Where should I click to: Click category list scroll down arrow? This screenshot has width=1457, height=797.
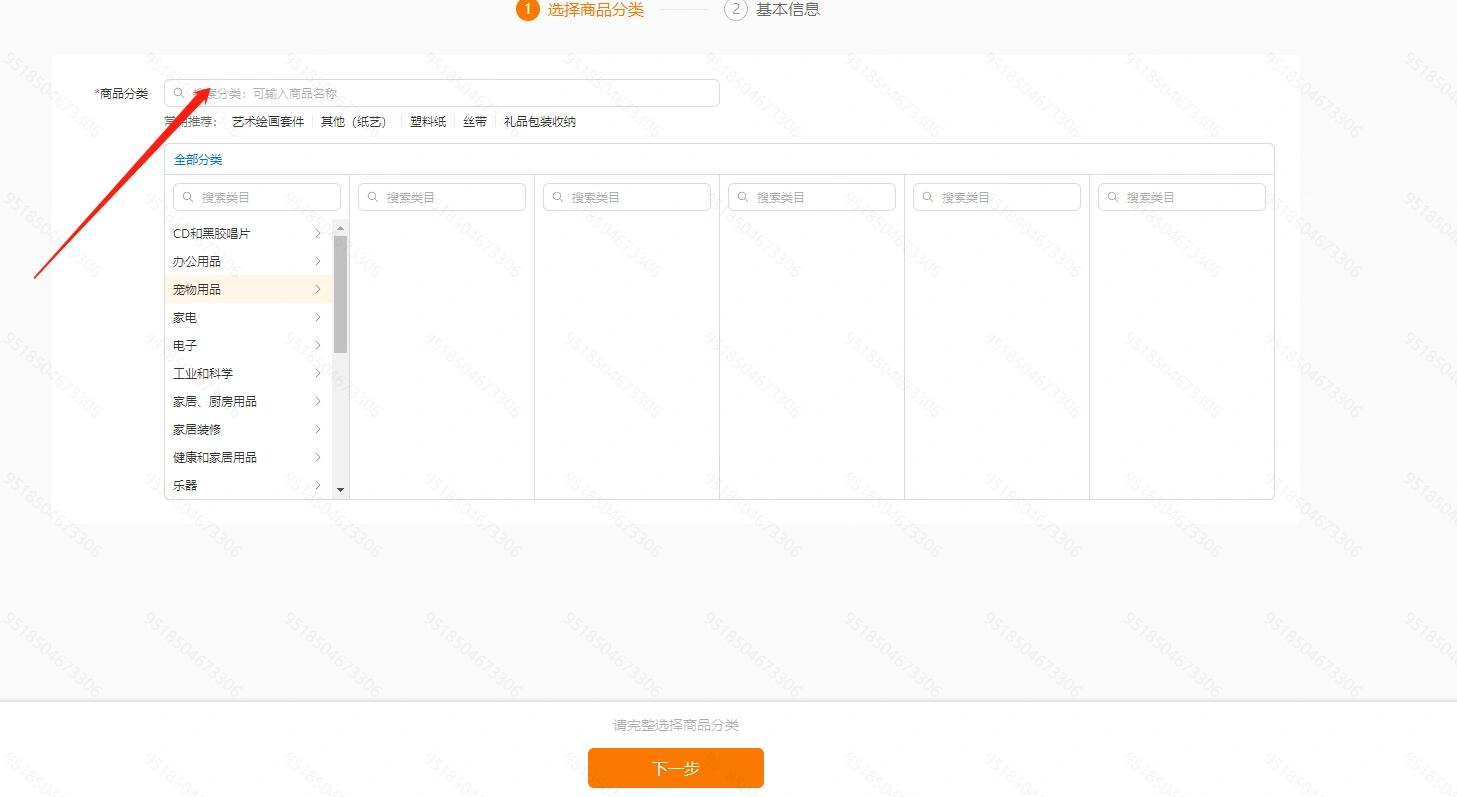(x=340, y=490)
